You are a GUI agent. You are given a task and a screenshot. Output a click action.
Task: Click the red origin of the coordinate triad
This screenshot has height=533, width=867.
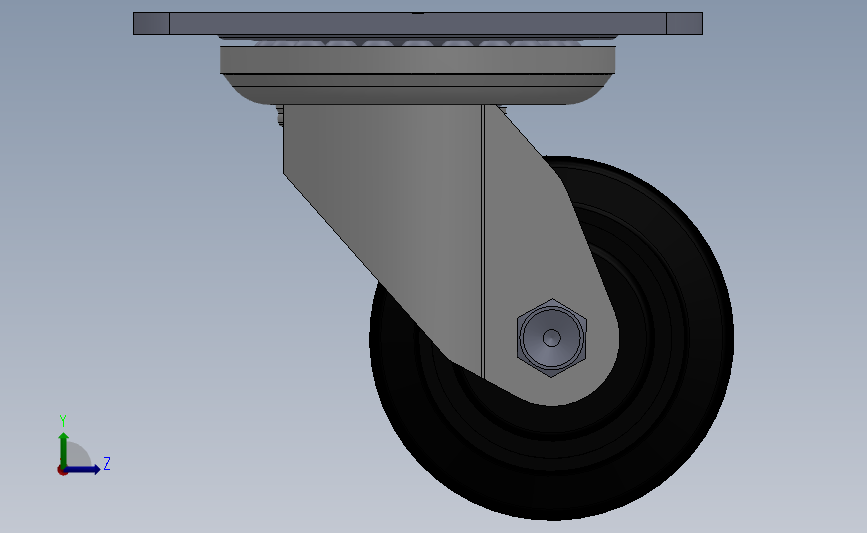[x=62, y=471]
